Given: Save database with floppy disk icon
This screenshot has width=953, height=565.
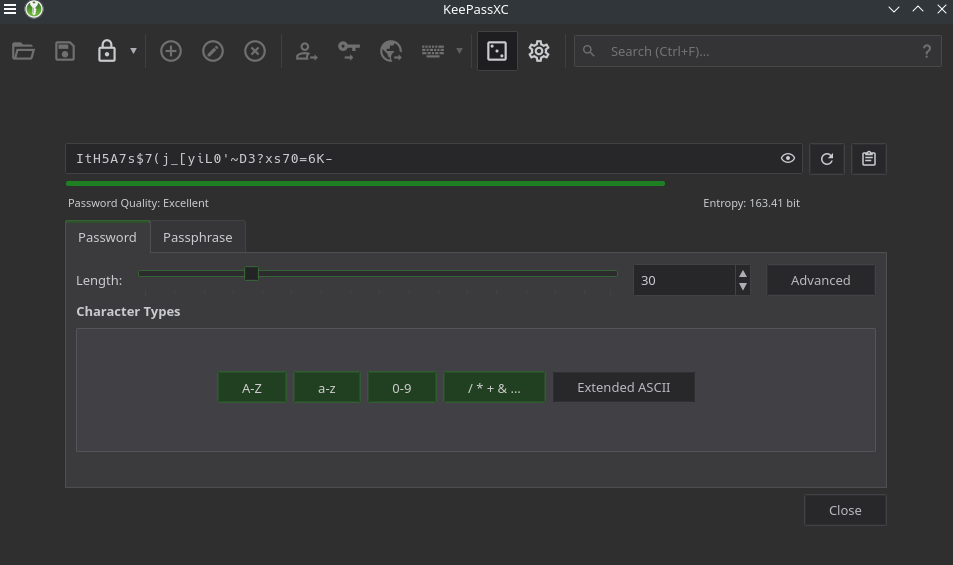Looking at the screenshot, I should pyautogui.click(x=65, y=51).
